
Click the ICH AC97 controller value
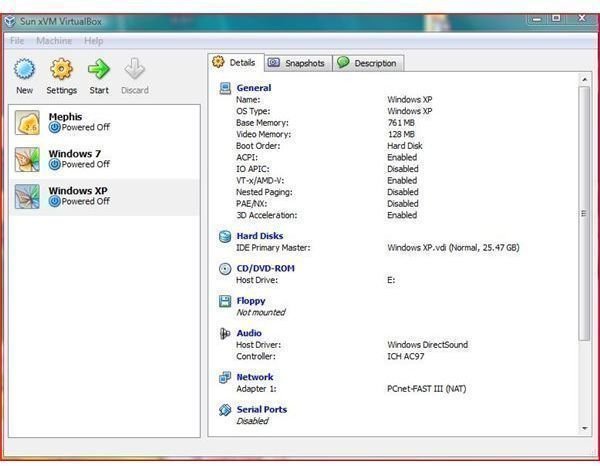[406, 356]
